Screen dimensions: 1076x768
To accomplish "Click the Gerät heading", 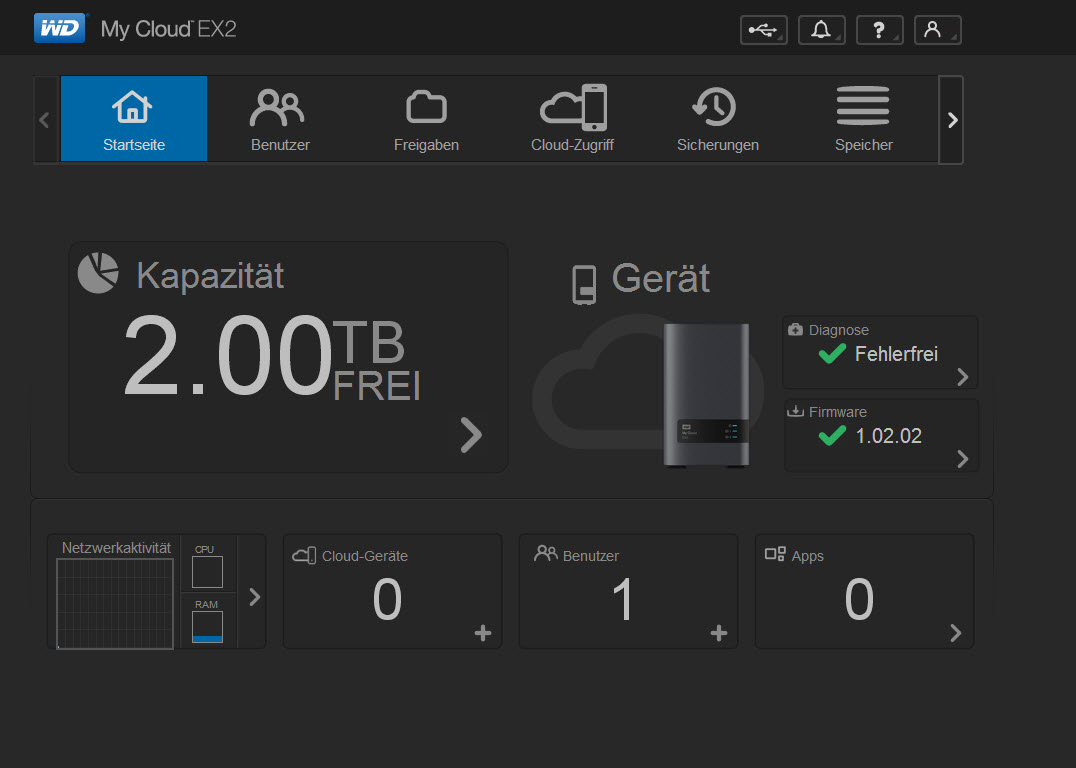I will [661, 278].
